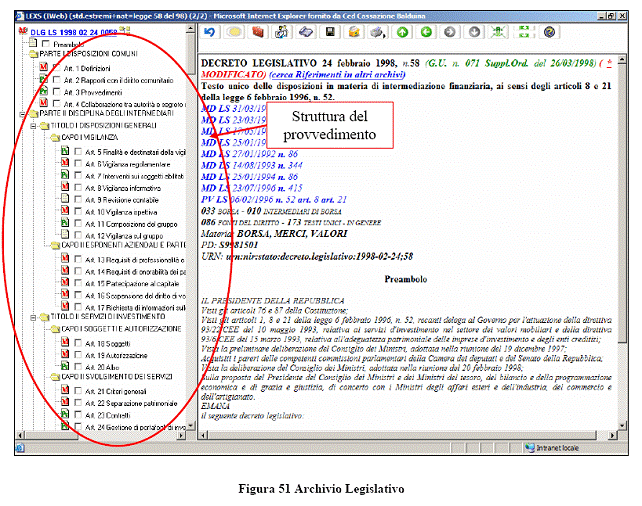Click the gray down arrow button
This screenshot has width=642, height=506.
[x=474, y=32]
